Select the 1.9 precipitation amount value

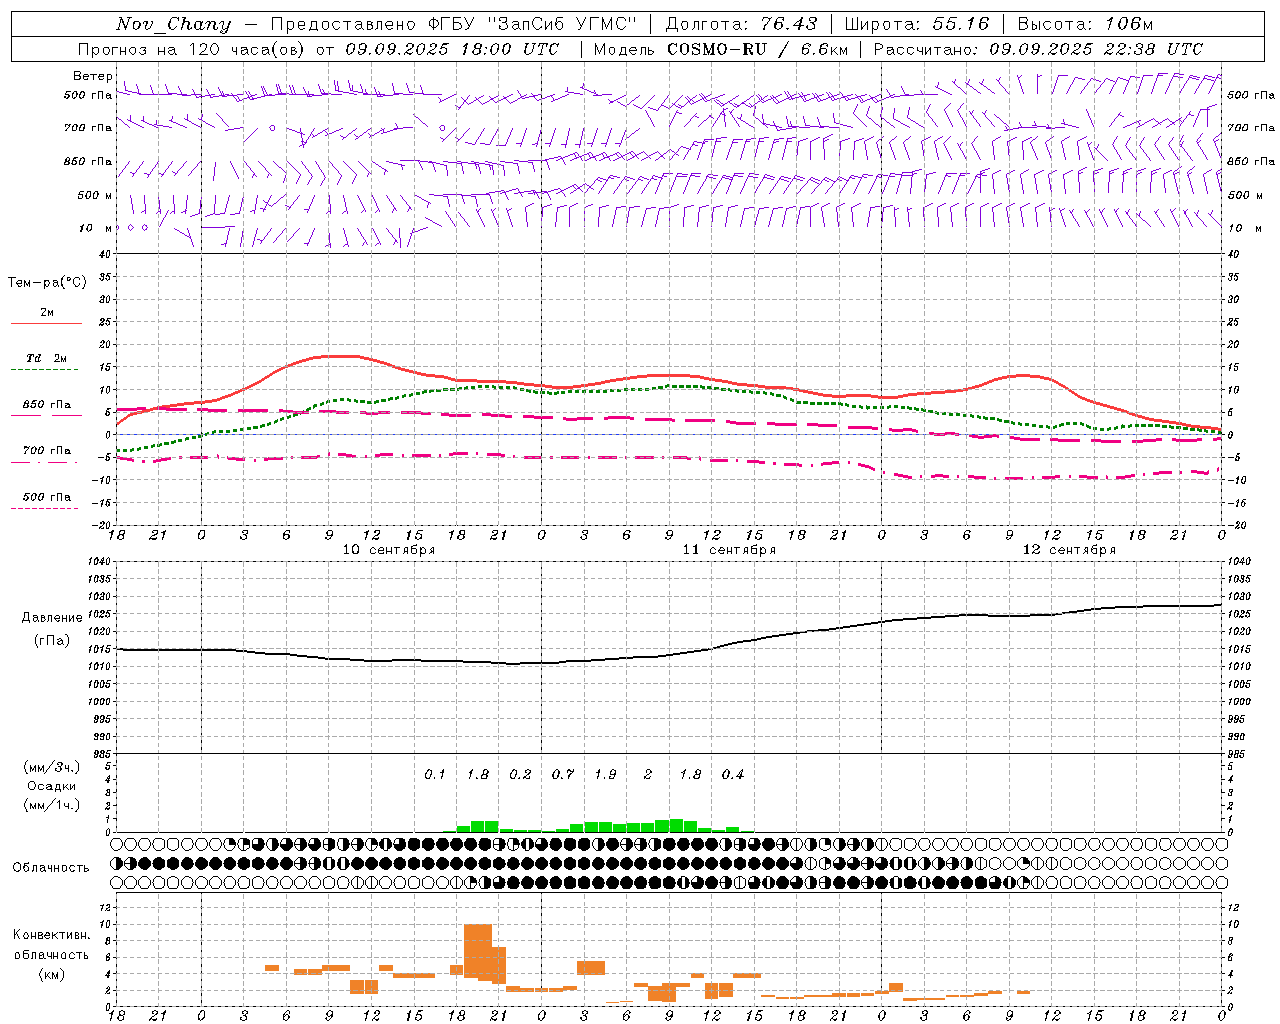[x=605, y=774]
